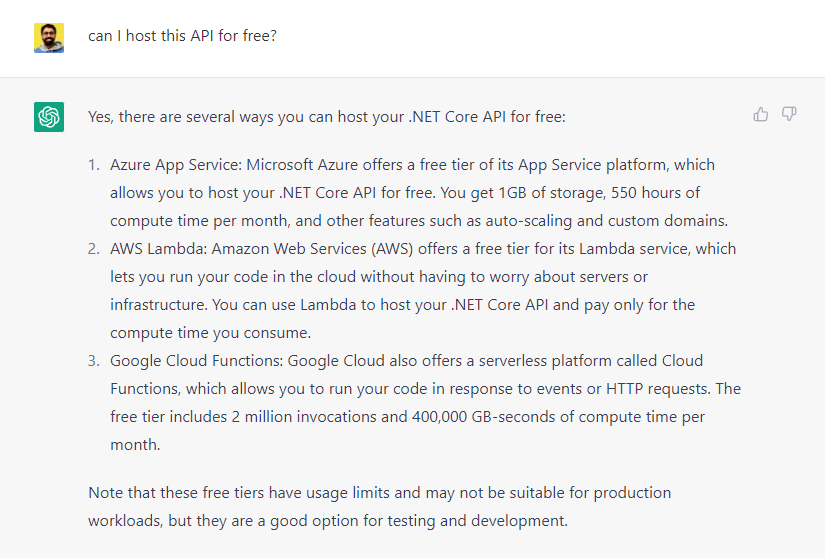Click the 'Google Cloud Functions:' heading text

point(197,361)
